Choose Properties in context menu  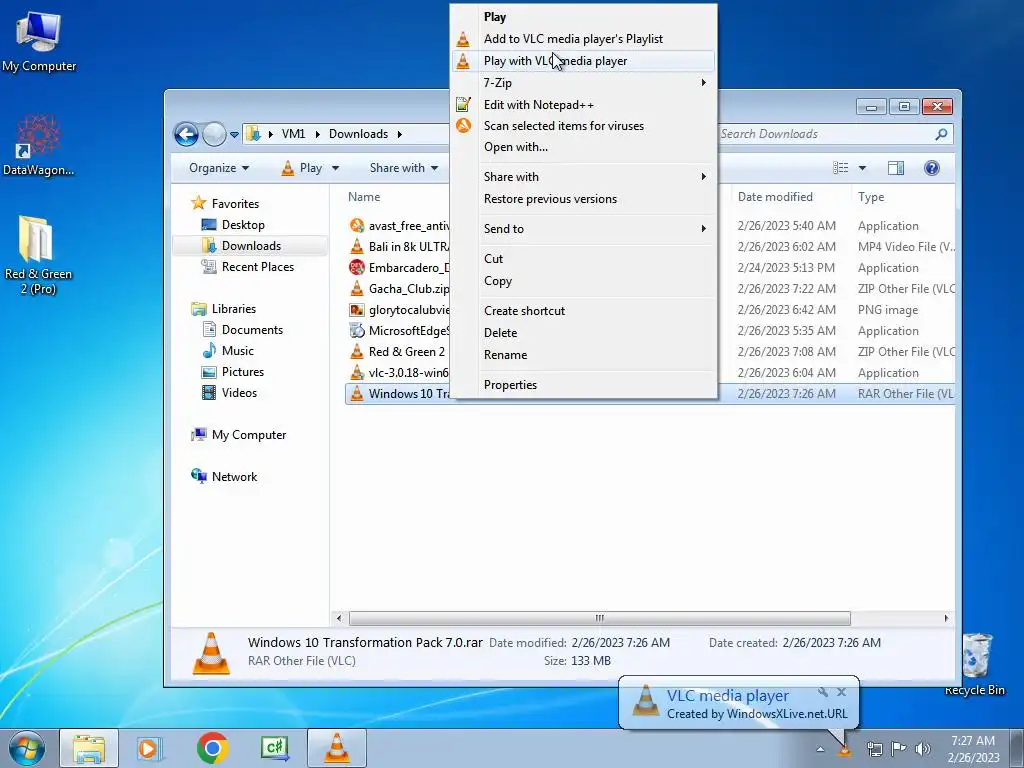583,385
